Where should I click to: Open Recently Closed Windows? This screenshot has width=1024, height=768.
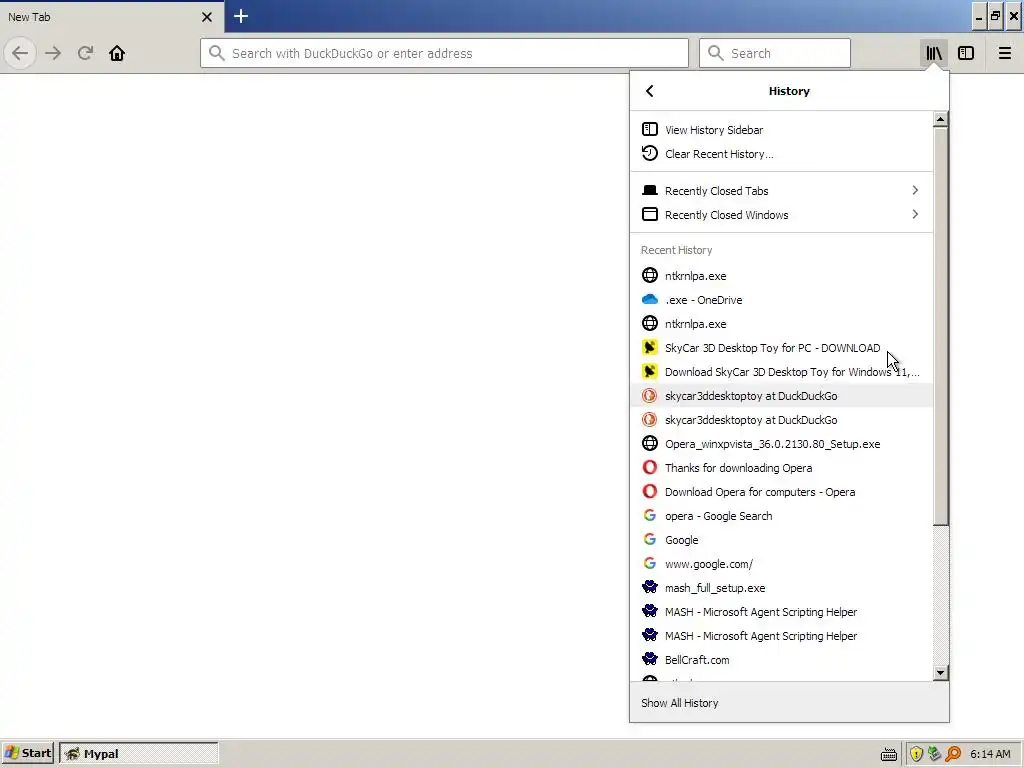pos(782,215)
